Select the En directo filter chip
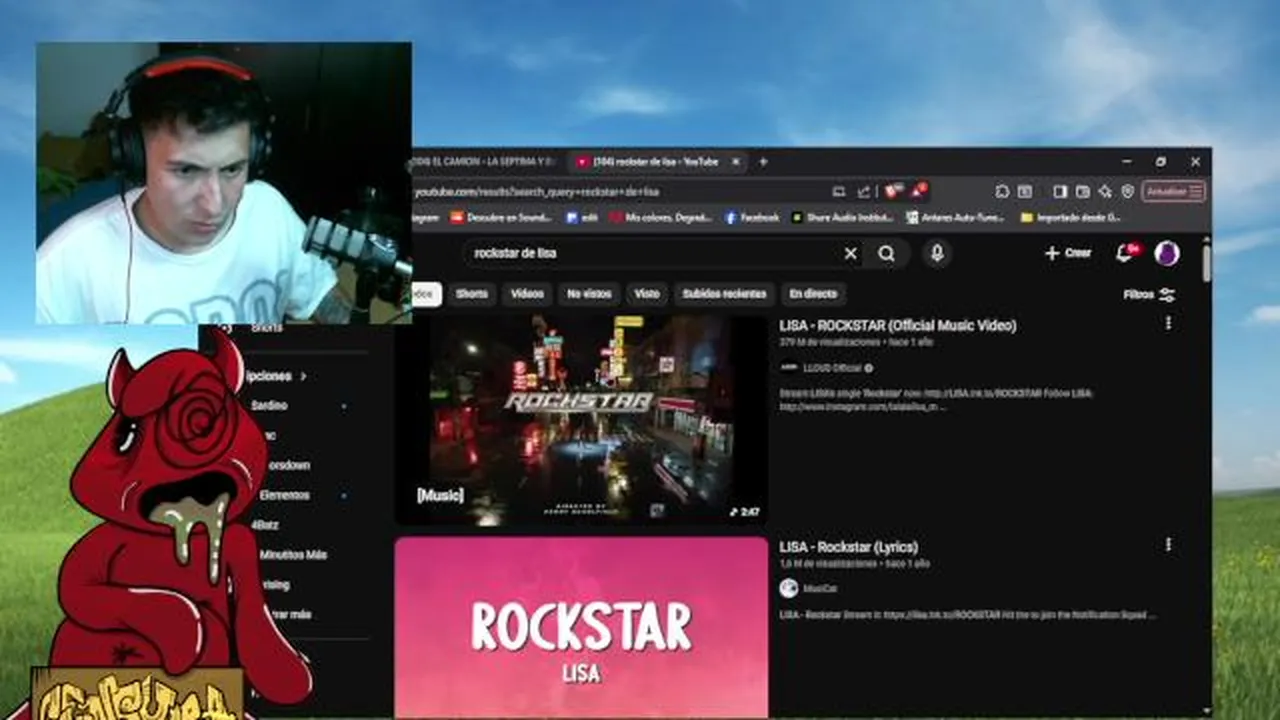Screen dimensions: 1280x720 coord(813,293)
